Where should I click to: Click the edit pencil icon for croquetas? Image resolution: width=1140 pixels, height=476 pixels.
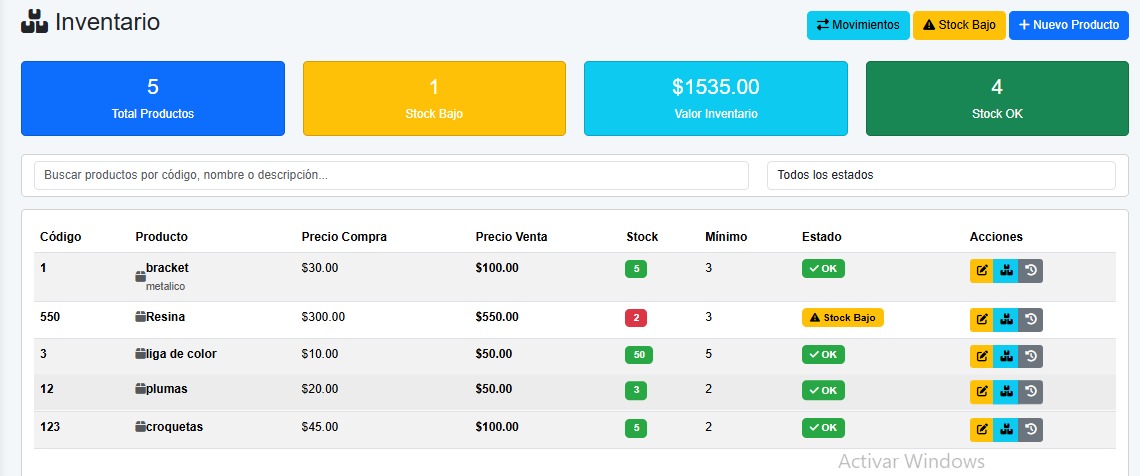pos(981,429)
